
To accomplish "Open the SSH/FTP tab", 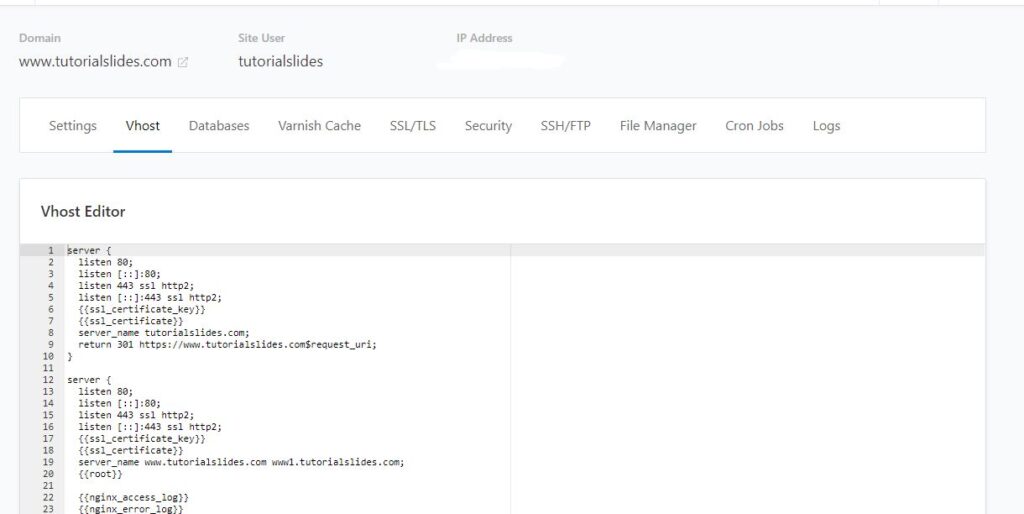I will tap(566, 125).
